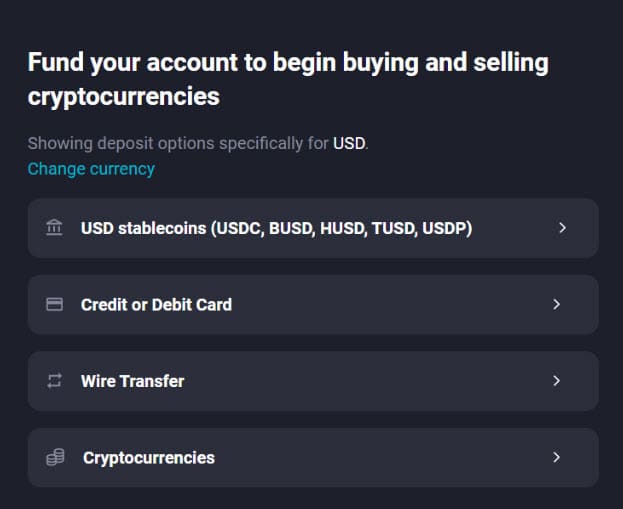Open the Cryptocurrencies chevron arrow

click(x=557, y=458)
